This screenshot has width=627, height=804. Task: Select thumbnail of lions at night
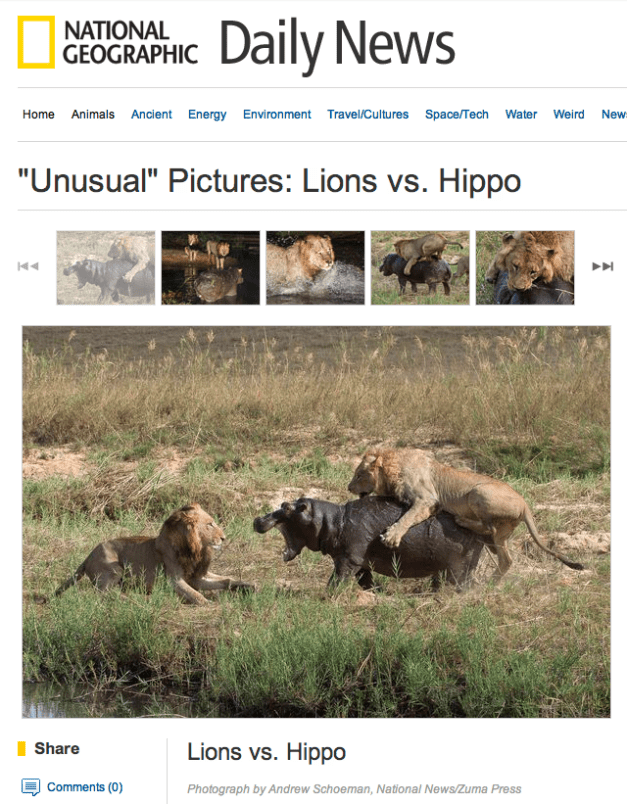(211, 268)
